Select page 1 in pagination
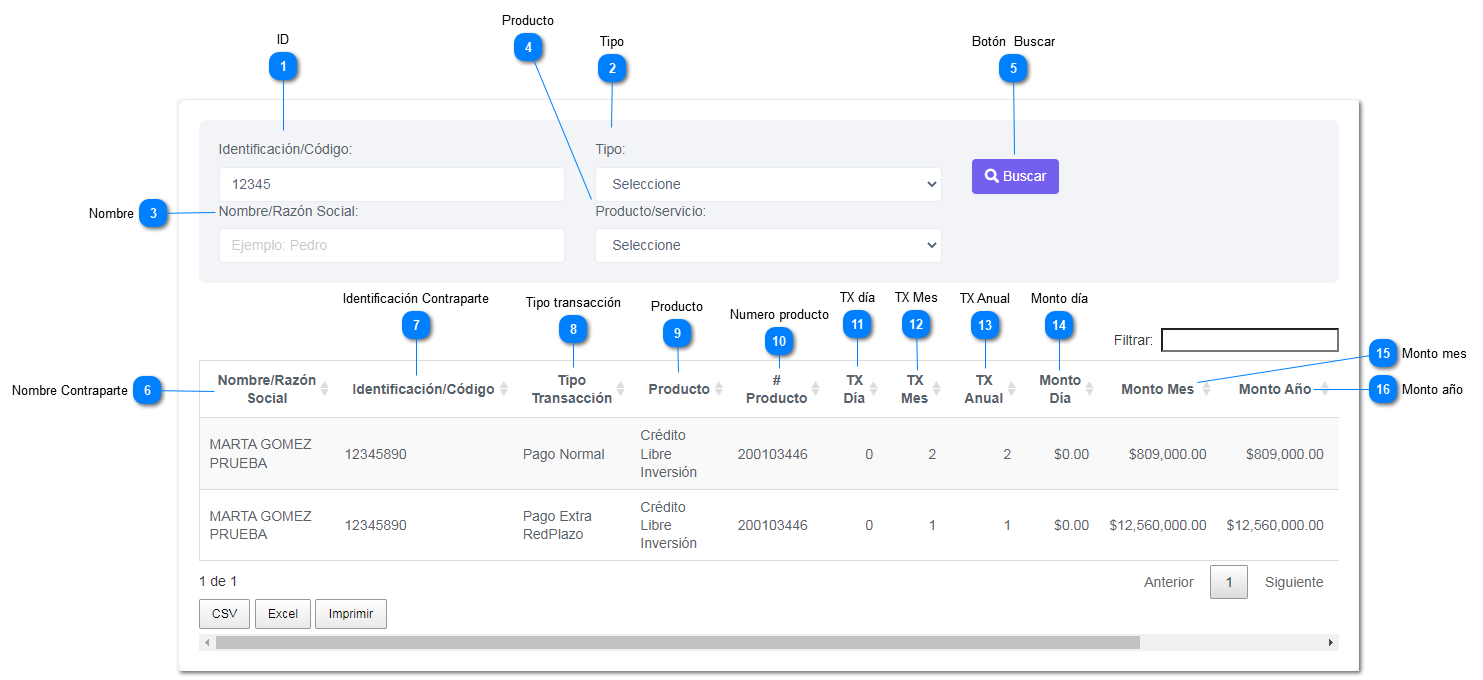 coord(1229,582)
